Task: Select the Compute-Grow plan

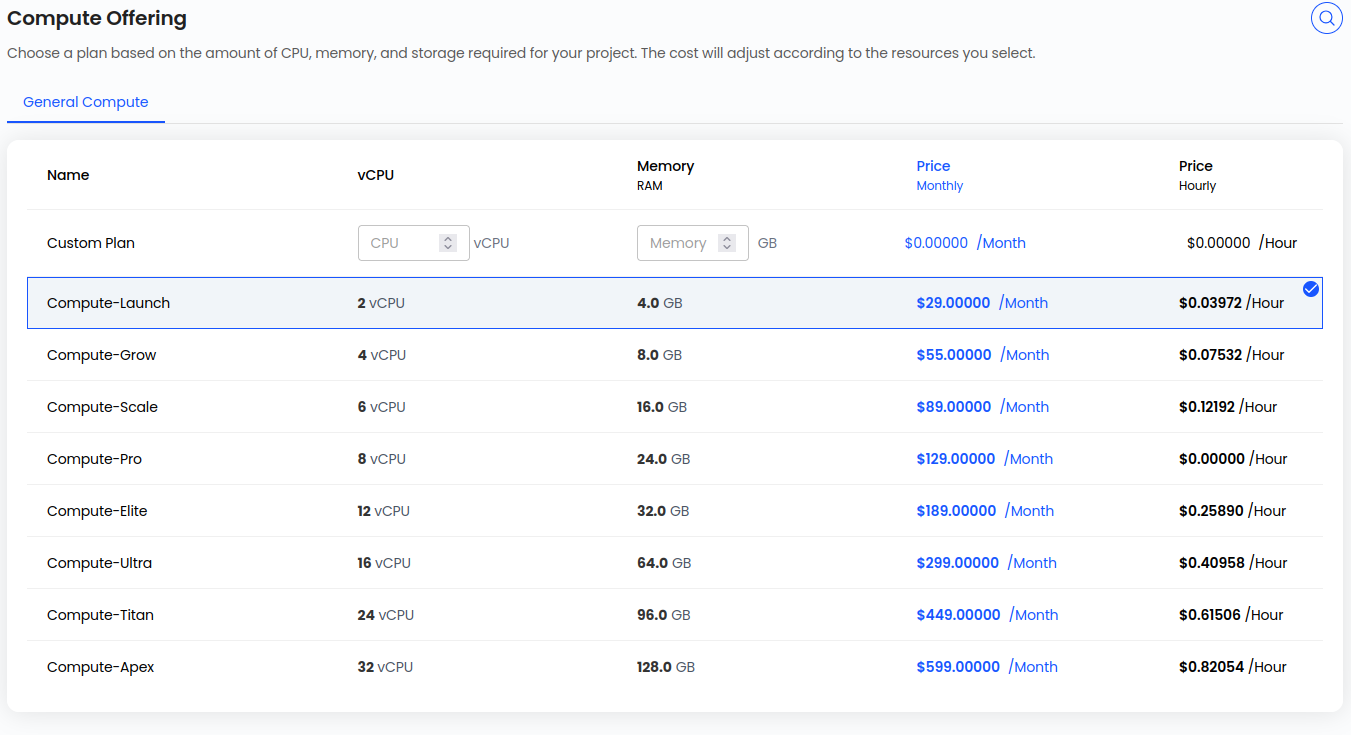Action: (675, 355)
